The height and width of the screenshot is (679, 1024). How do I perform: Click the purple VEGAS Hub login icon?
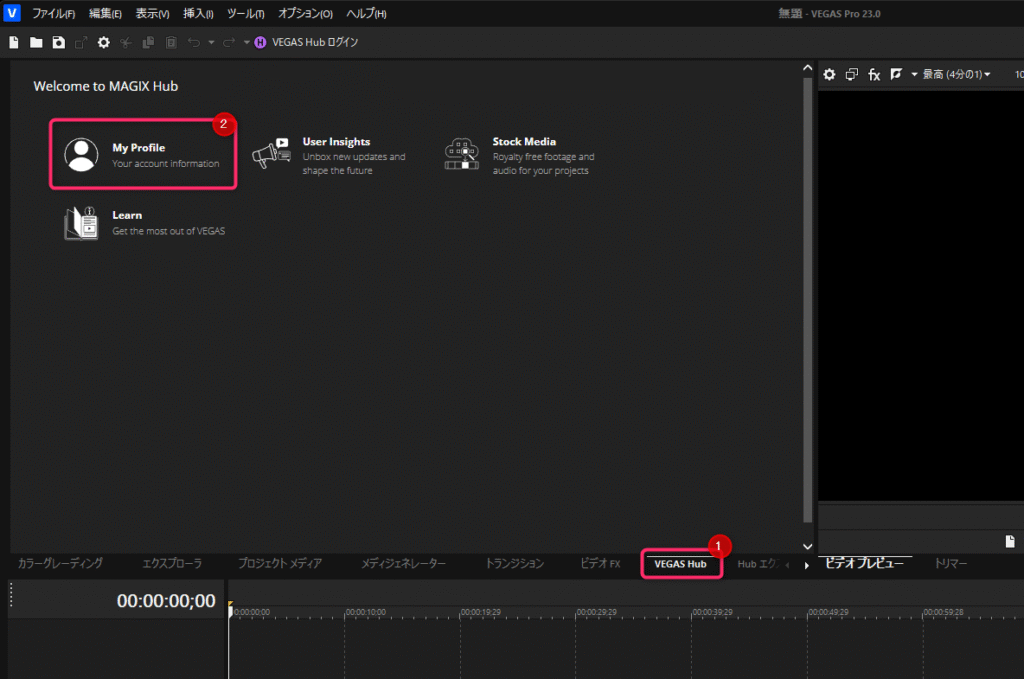(x=261, y=42)
